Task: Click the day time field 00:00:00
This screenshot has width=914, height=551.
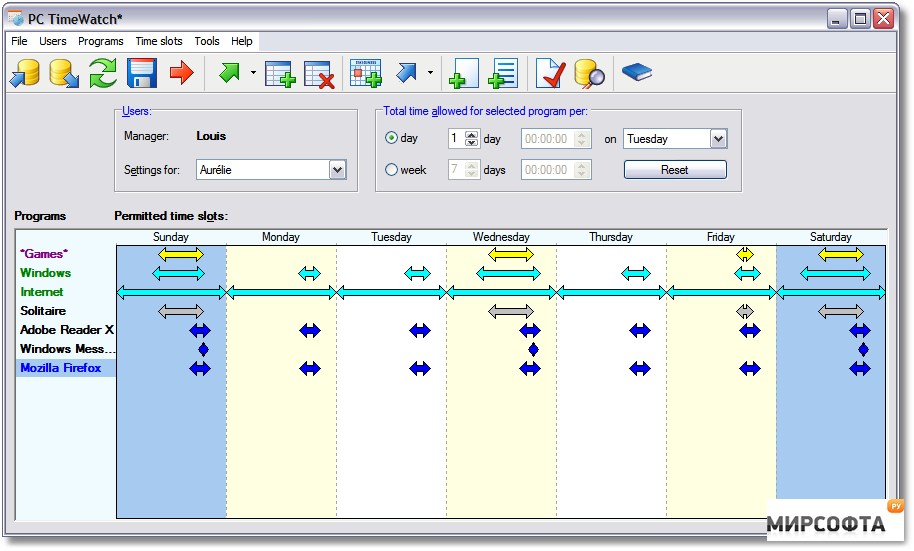Action: [556, 139]
